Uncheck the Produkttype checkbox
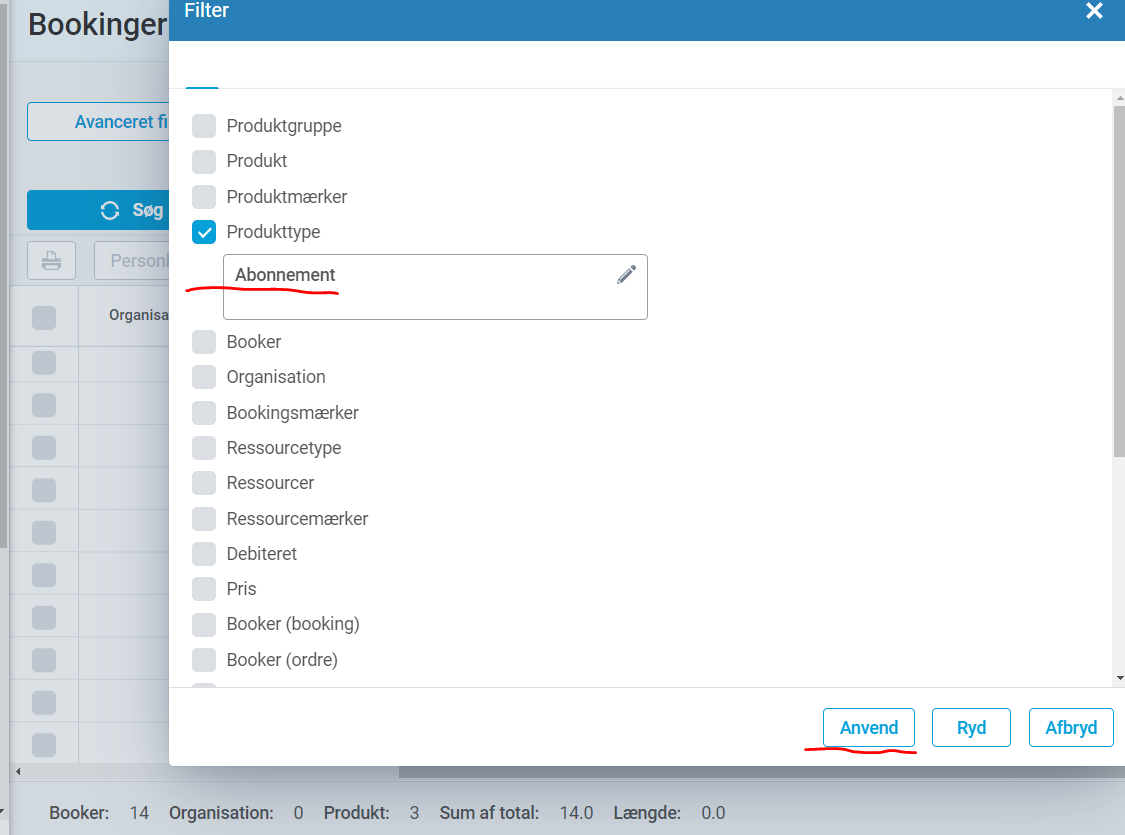 [x=204, y=232]
